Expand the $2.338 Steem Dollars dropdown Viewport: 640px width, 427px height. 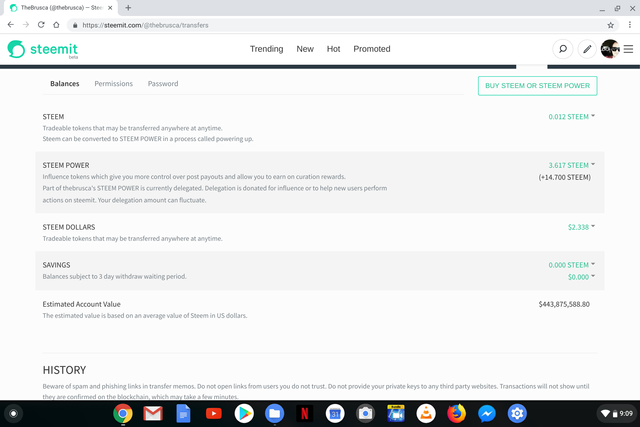point(581,227)
